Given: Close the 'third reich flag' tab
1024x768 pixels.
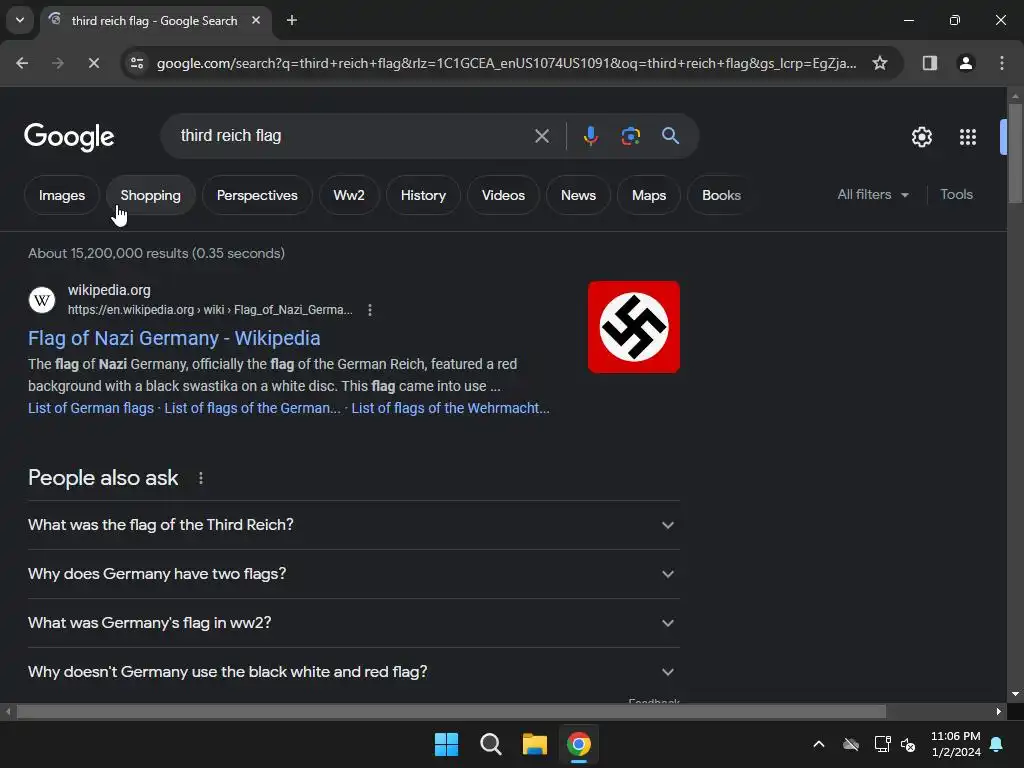Looking at the screenshot, I should (256, 20).
